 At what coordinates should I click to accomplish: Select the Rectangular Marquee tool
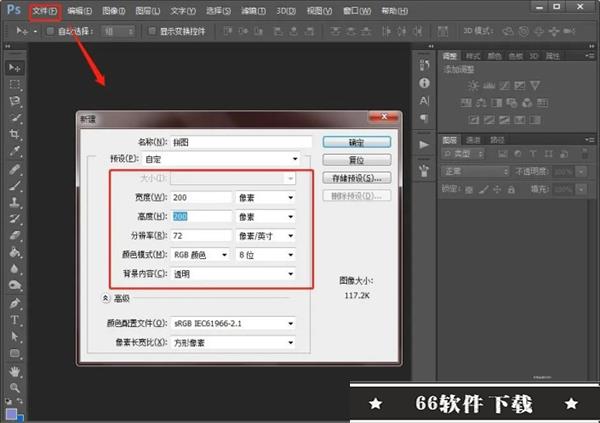15,85
